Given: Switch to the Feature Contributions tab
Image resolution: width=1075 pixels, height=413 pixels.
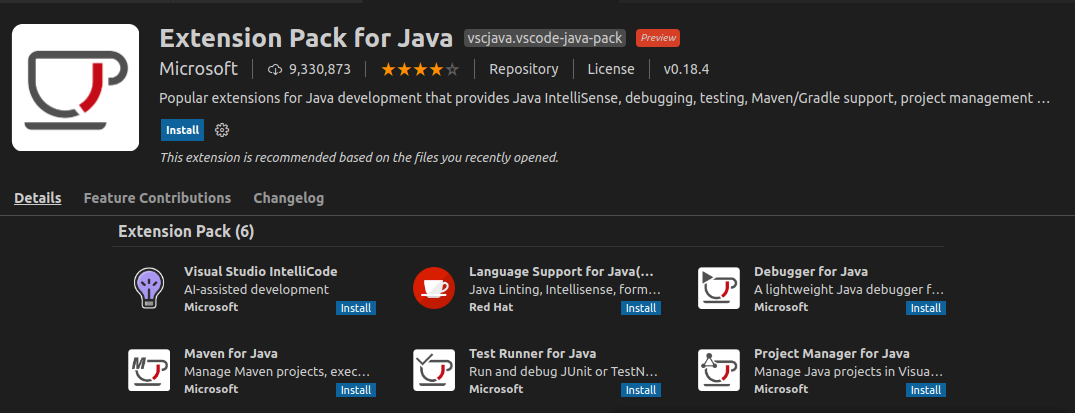Looking at the screenshot, I should [x=157, y=198].
